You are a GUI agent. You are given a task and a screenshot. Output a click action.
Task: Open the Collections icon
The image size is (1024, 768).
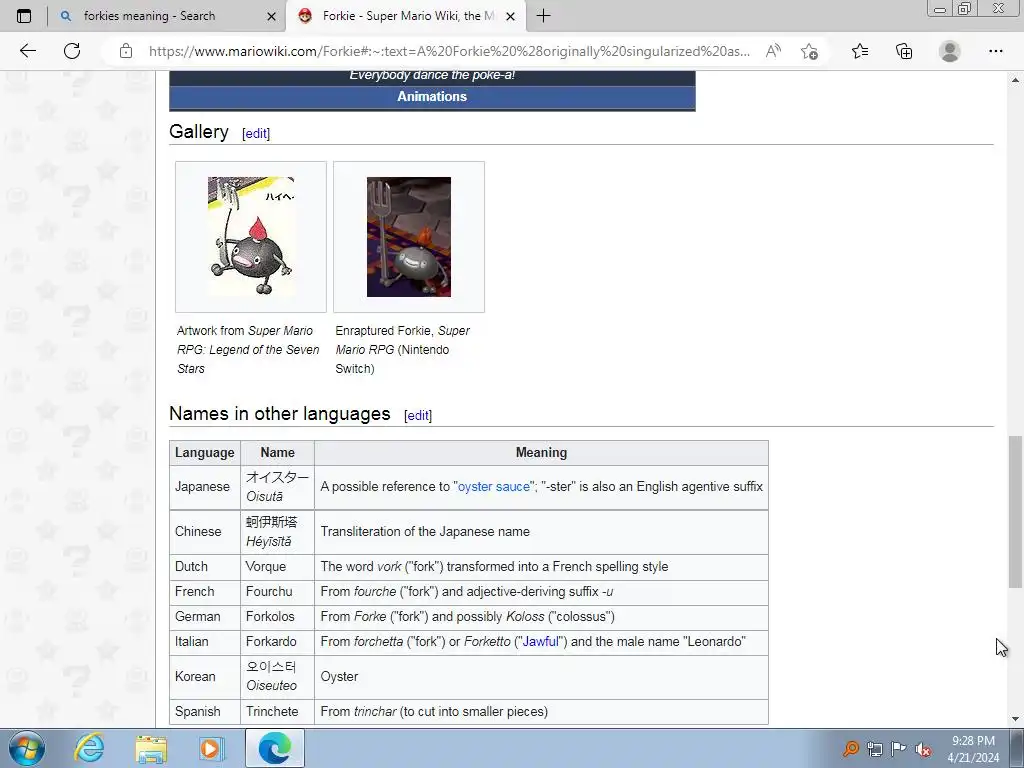coord(904,51)
